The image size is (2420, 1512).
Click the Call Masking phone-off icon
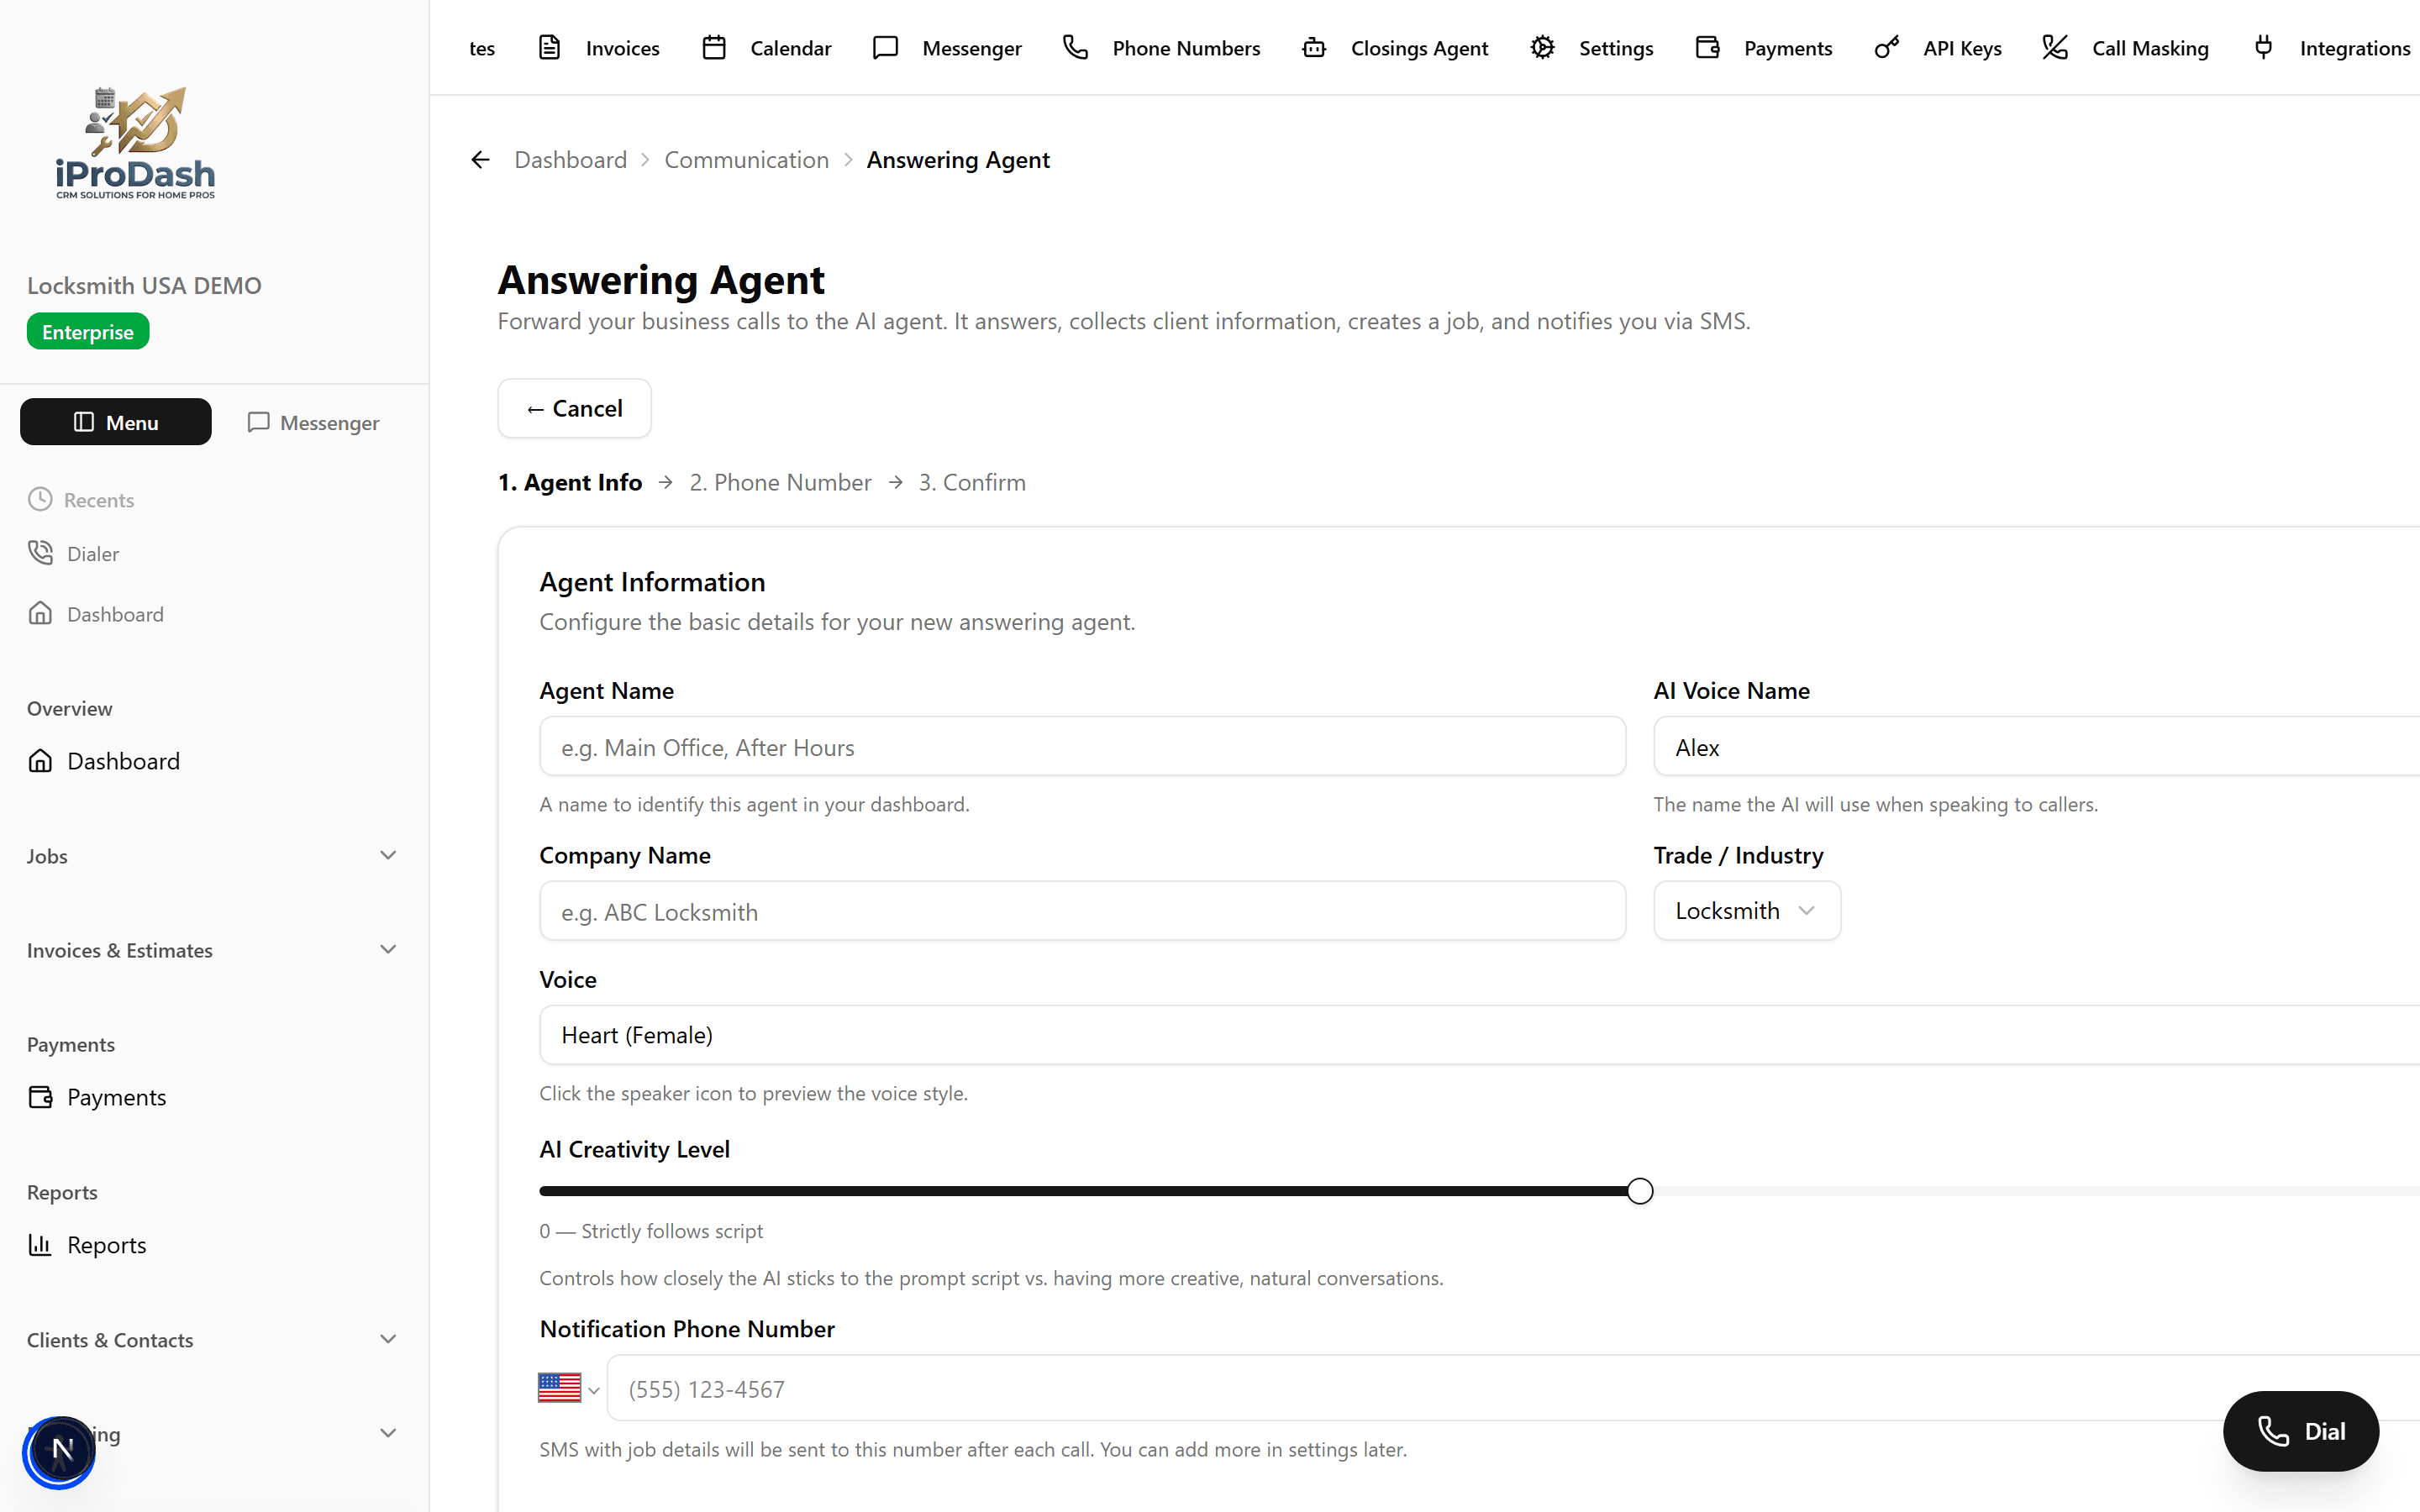coord(2055,47)
